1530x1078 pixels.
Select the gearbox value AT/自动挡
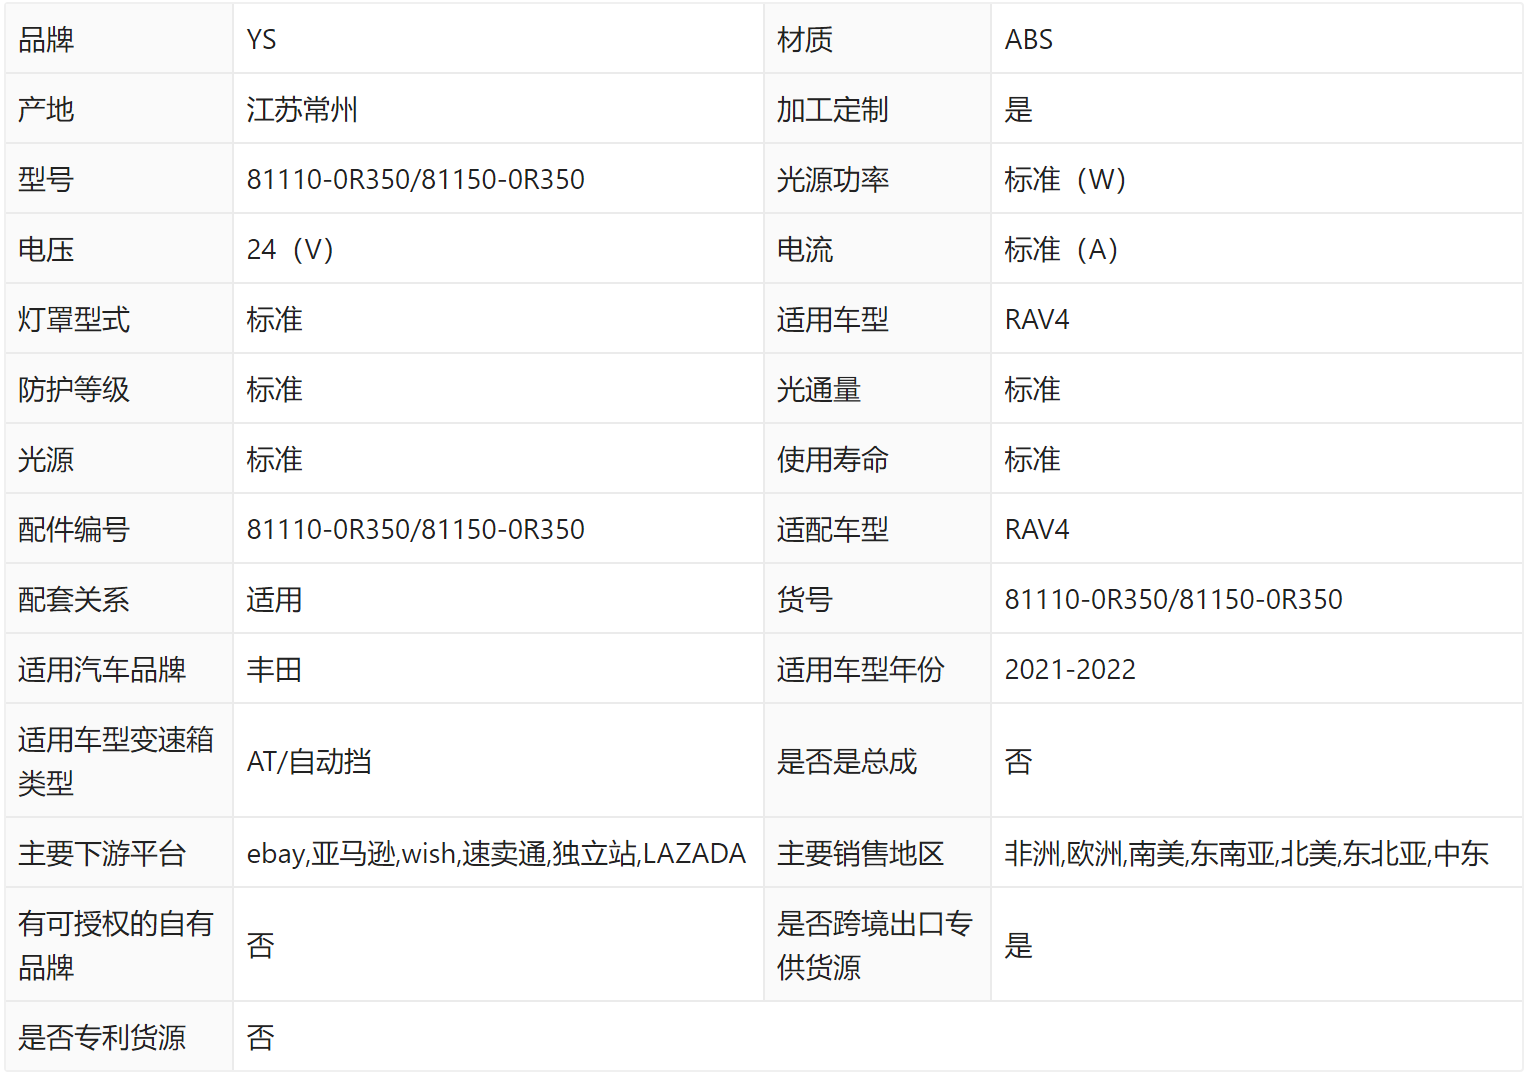pos(309,762)
